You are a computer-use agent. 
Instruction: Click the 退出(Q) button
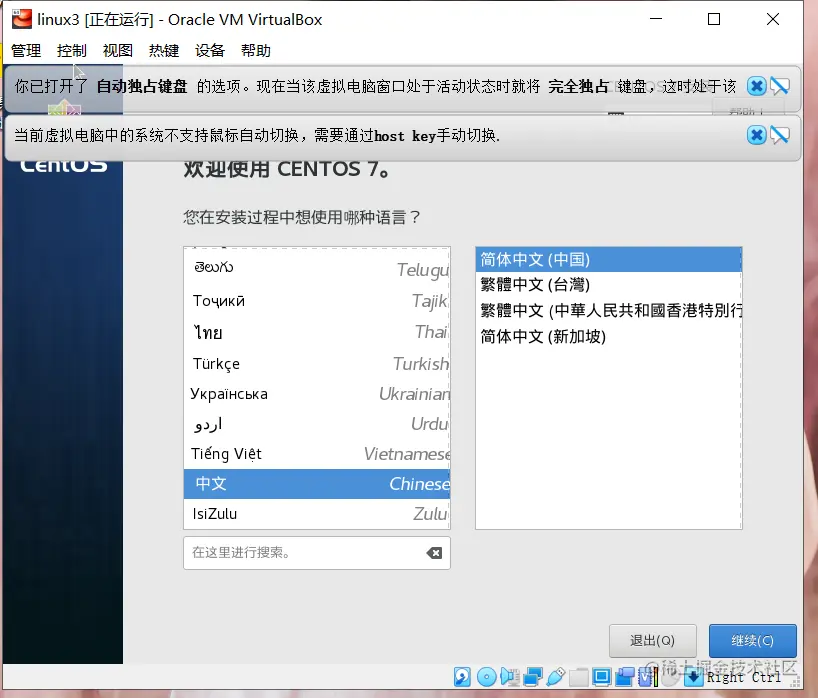coord(653,641)
